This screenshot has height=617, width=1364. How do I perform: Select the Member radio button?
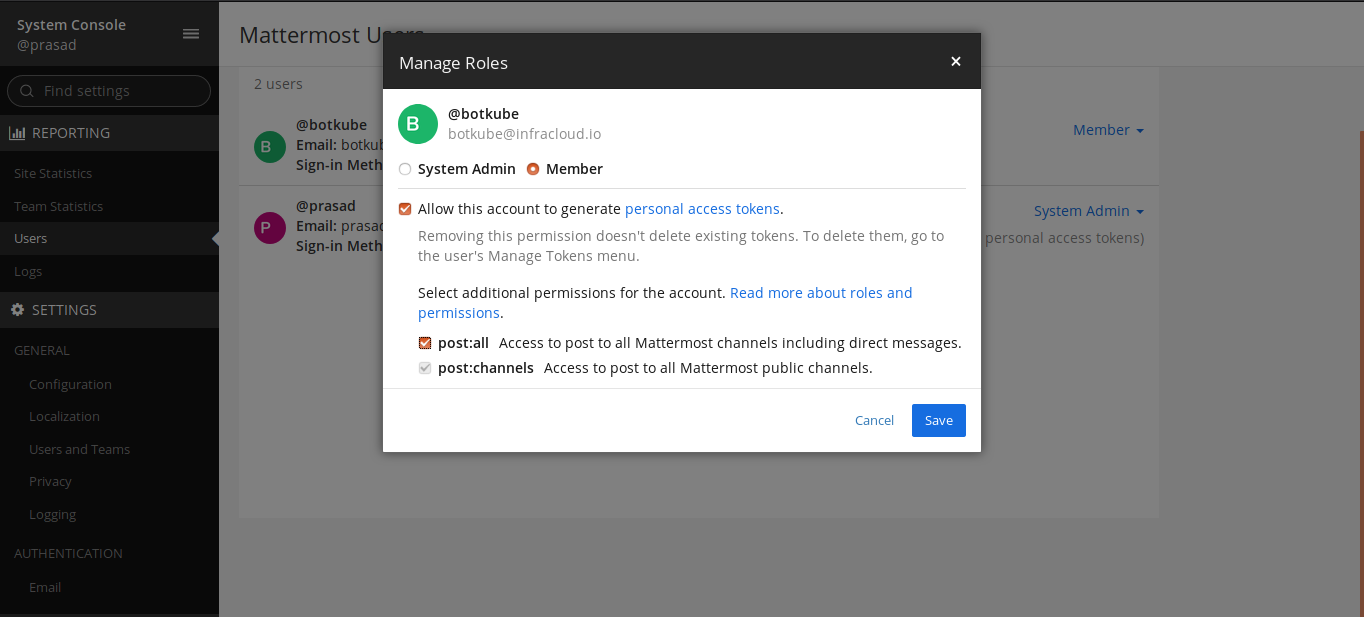point(533,169)
